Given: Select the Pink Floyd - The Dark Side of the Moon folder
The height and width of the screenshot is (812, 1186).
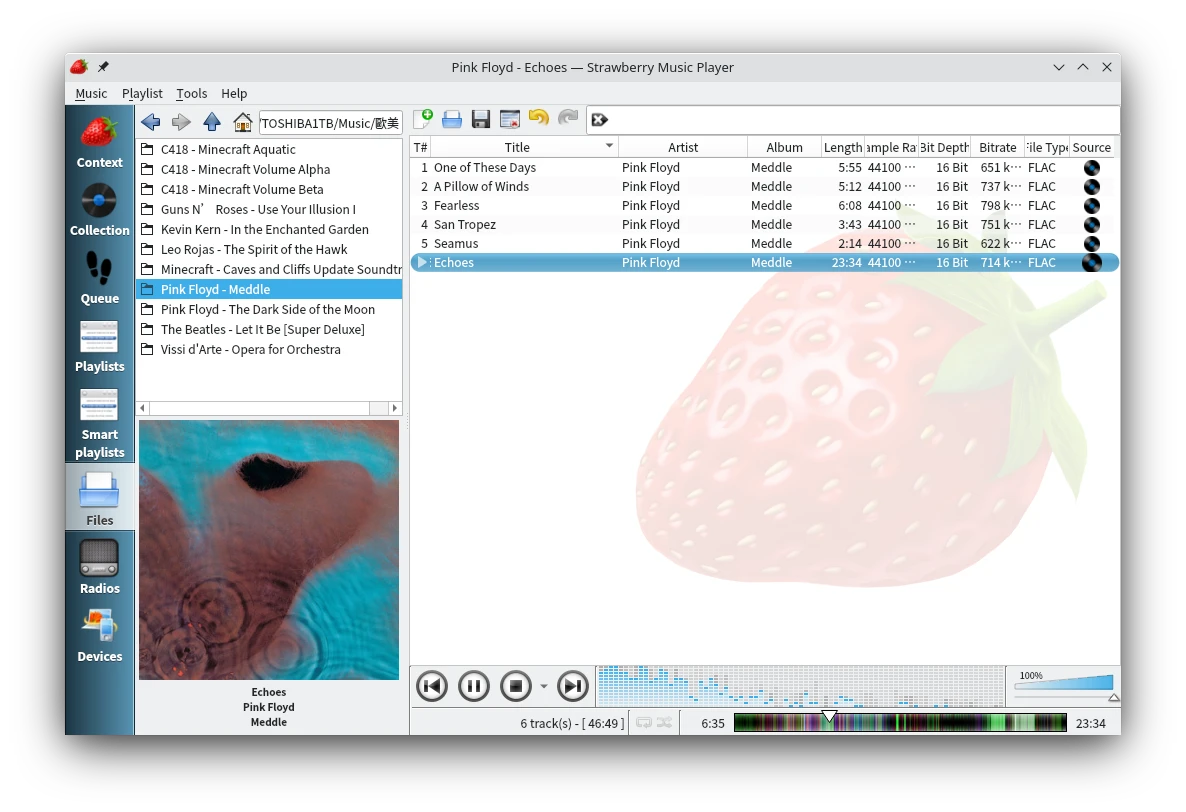Looking at the screenshot, I should [x=267, y=310].
